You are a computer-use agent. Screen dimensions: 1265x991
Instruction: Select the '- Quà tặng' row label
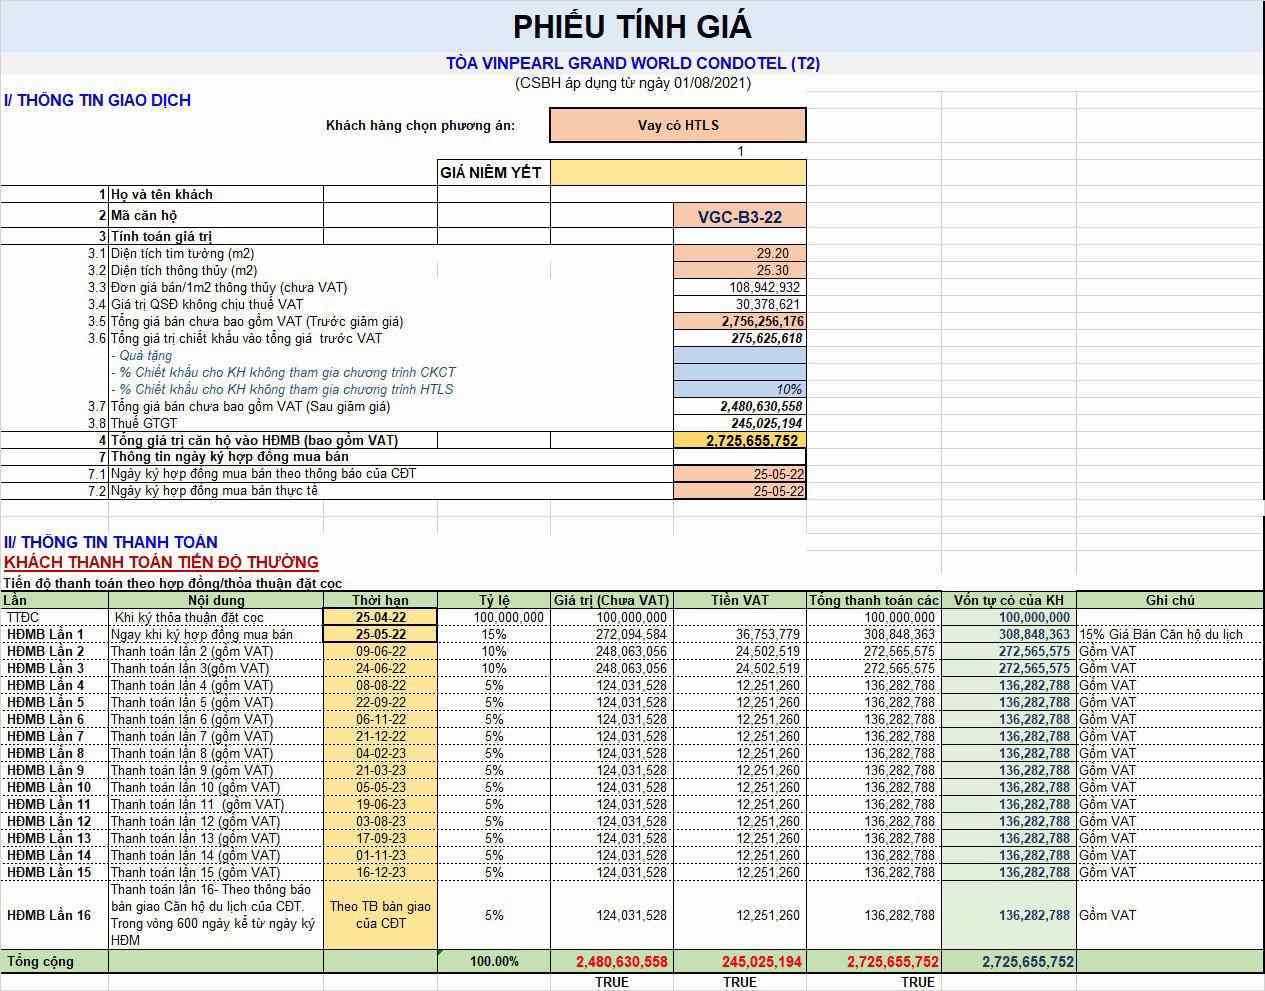(141, 356)
